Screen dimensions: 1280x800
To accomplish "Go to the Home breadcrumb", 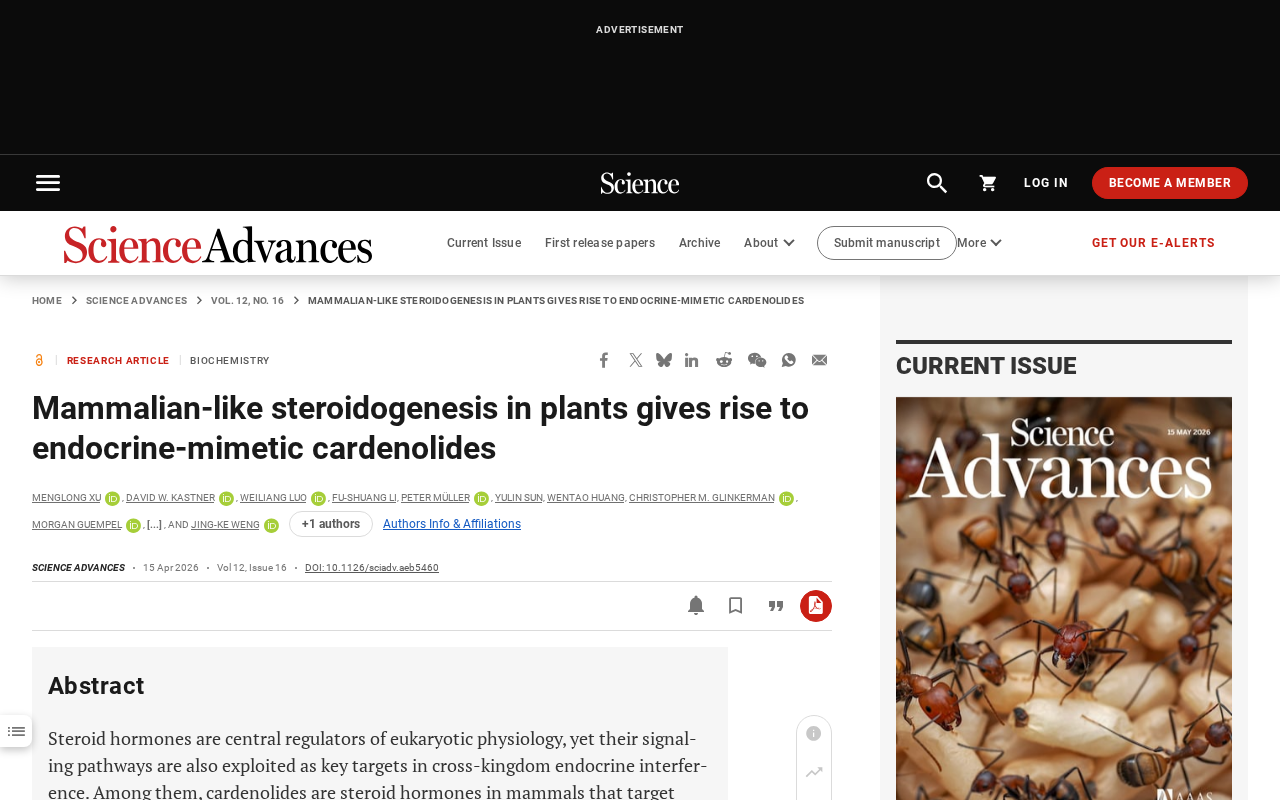I will [x=47, y=301].
